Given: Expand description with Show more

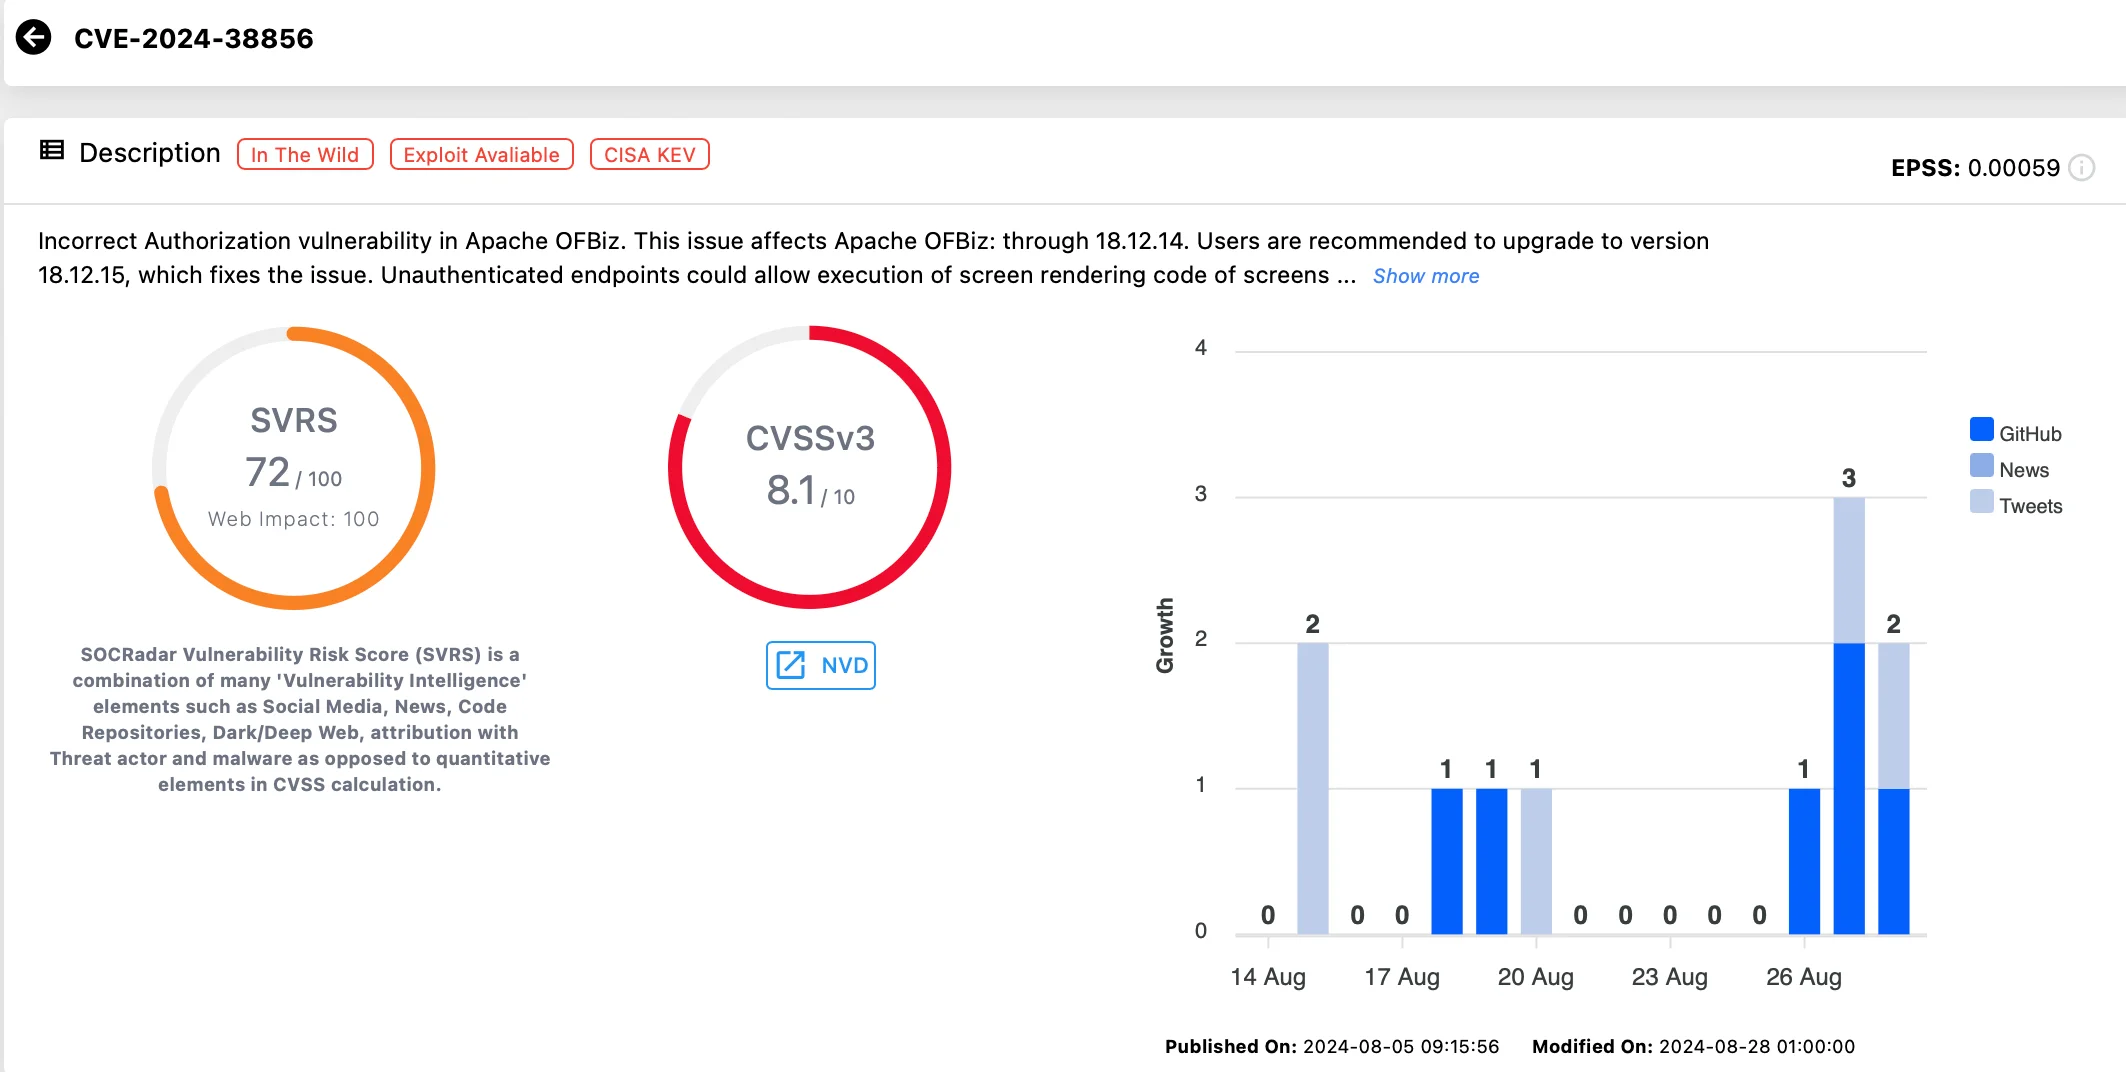Looking at the screenshot, I should 1425,276.
